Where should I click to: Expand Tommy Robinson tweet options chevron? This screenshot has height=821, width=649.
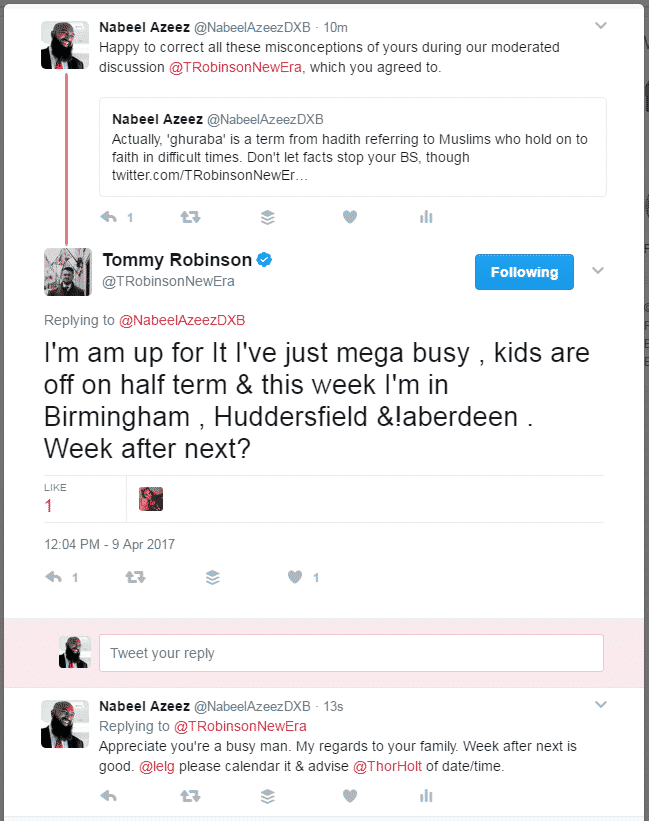tap(599, 271)
